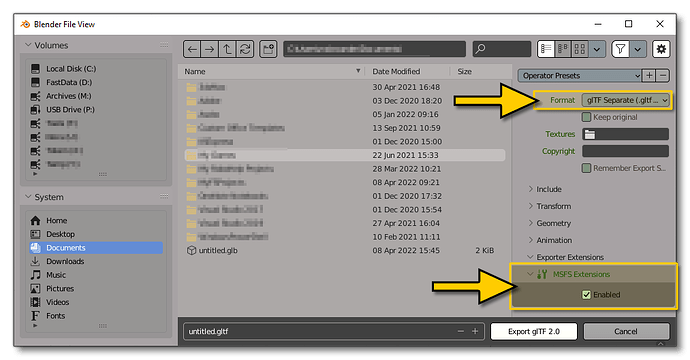
Task: Switch to horizontal list display mode
Action: [563, 49]
